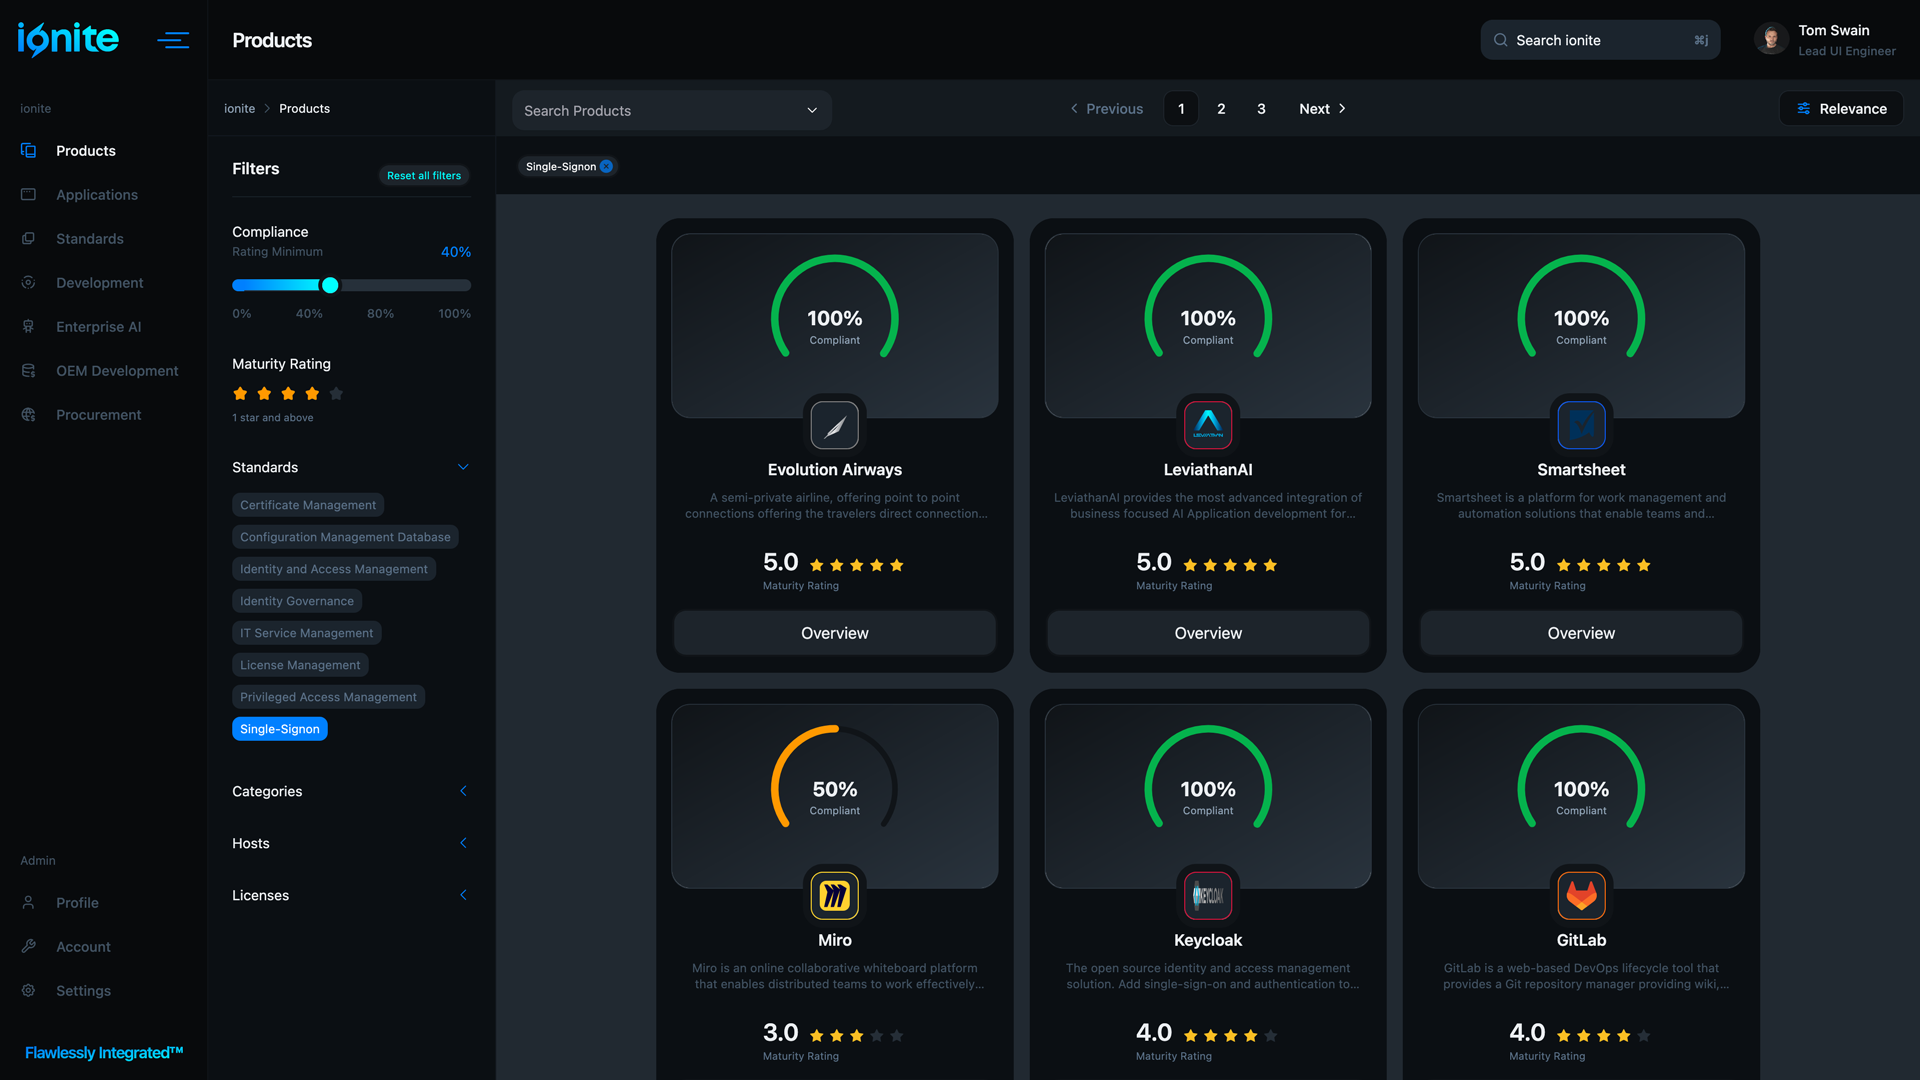This screenshot has height=1080, width=1920.
Task: Go to Previous results page
Action: pyautogui.click(x=1106, y=109)
